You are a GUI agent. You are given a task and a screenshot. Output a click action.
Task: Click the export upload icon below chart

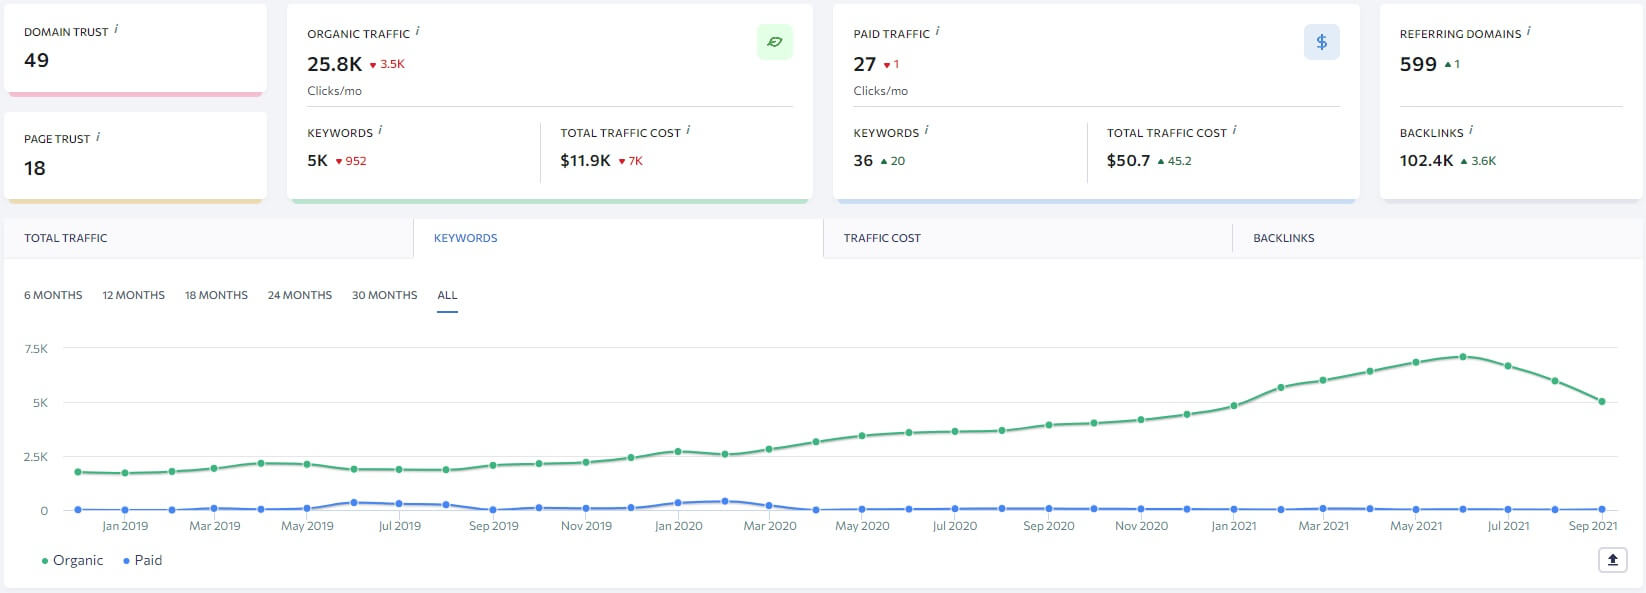click(x=1612, y=560)
